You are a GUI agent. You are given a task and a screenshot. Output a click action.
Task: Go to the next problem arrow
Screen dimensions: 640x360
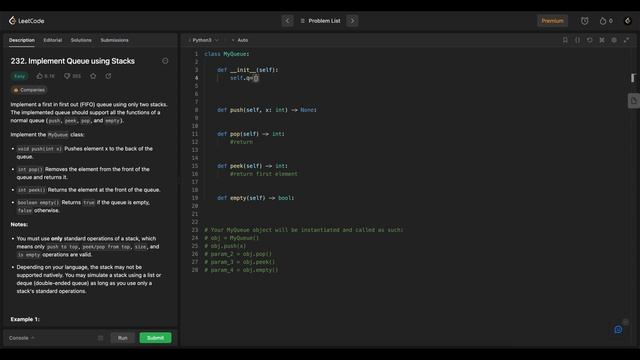click(352, 21)
